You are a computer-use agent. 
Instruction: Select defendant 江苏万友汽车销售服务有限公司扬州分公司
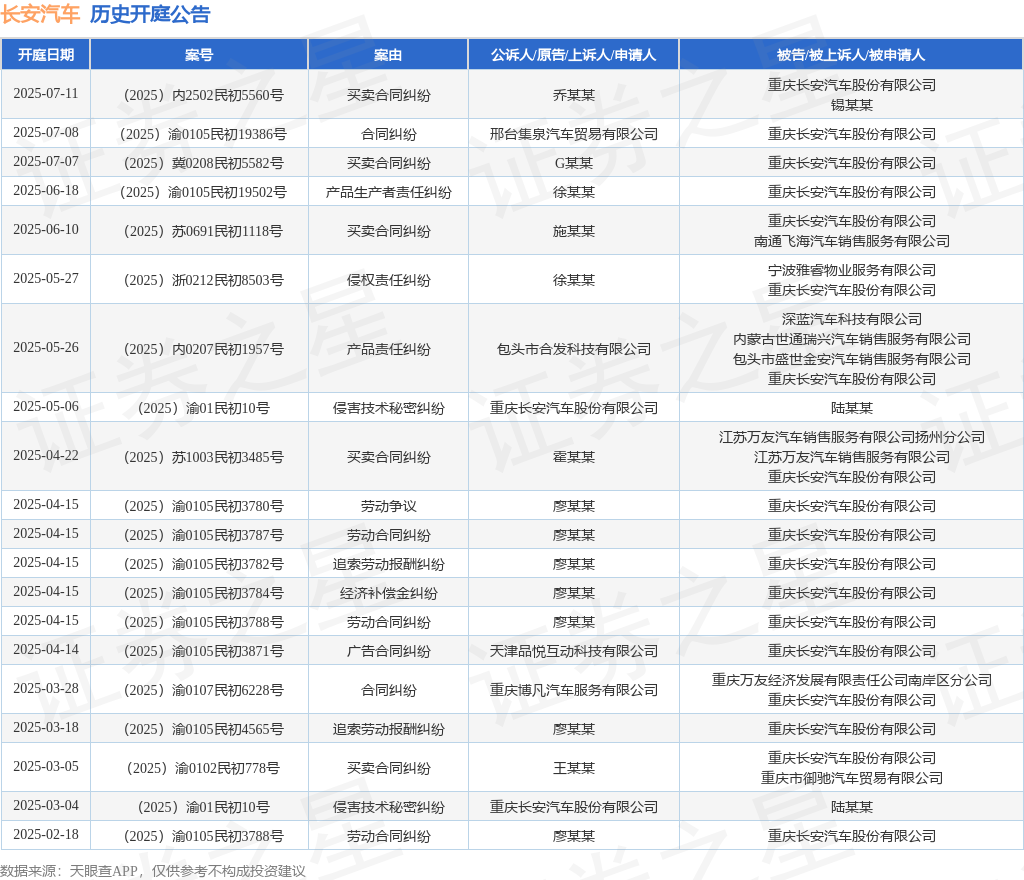[852, 437]
